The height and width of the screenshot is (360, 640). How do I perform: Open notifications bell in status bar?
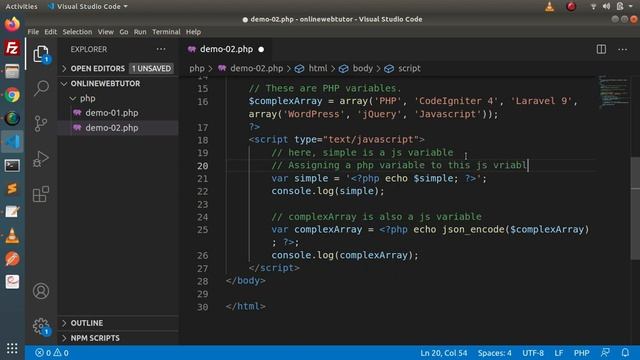(625, 353)
